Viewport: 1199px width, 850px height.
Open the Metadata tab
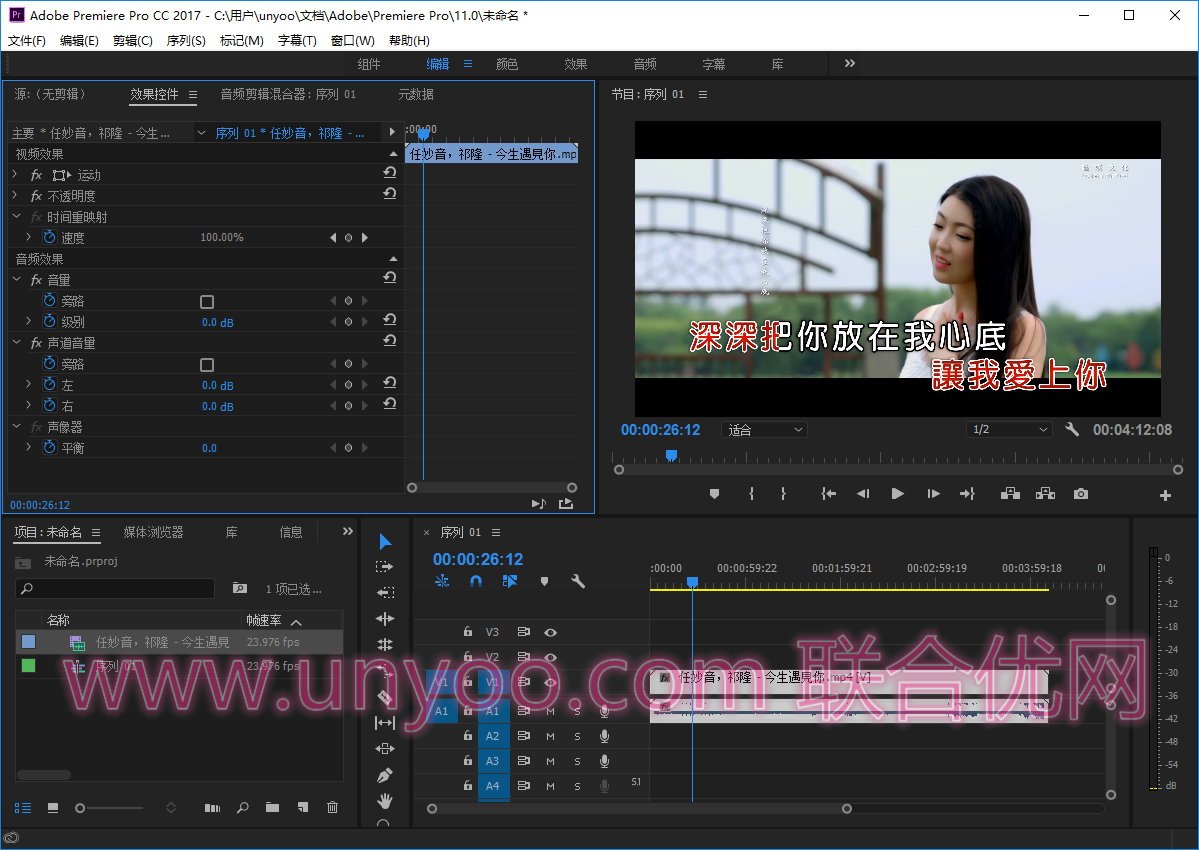pyautogui.click(x=416, y=94)
